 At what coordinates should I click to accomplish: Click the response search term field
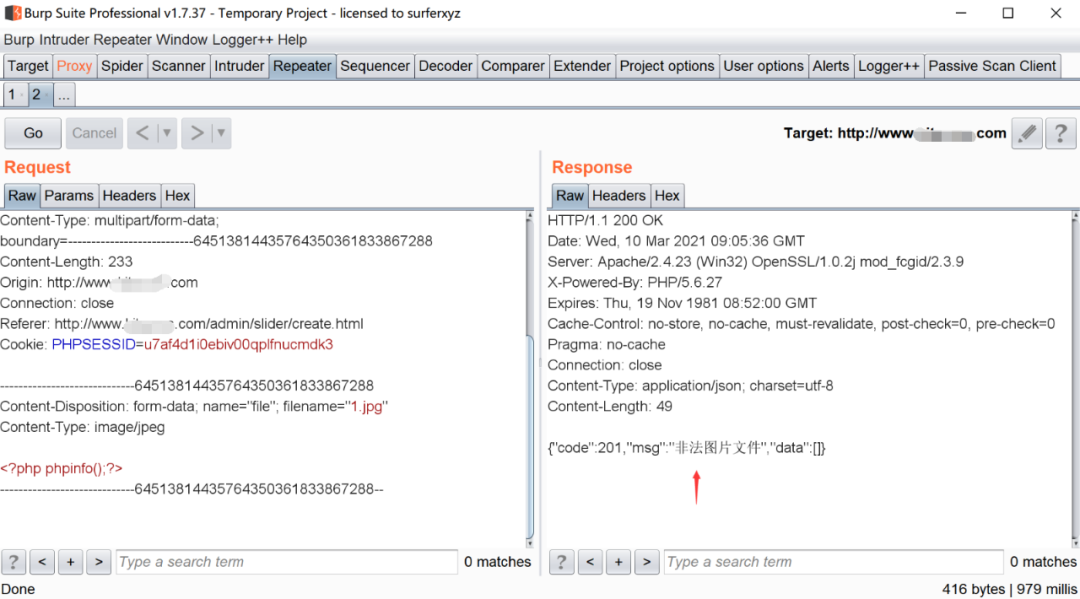click(833, 562)
